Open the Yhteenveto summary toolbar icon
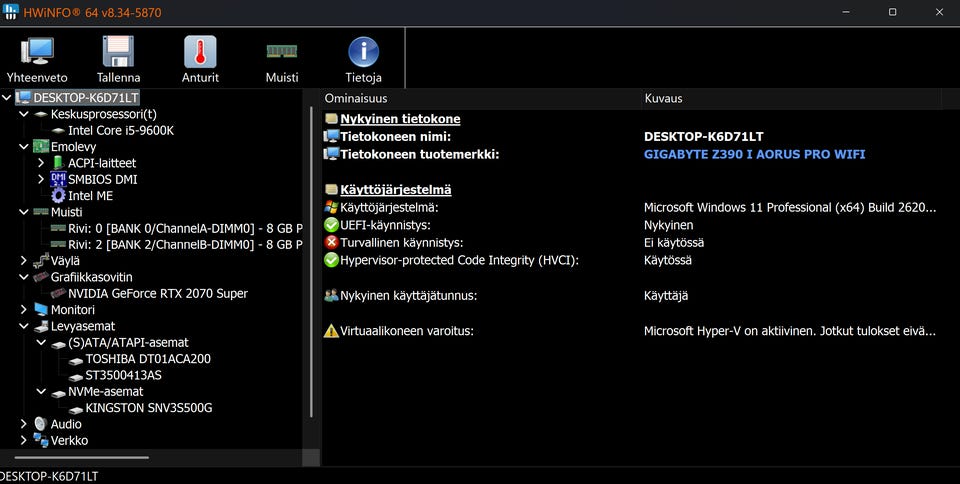 pos(37,52)
